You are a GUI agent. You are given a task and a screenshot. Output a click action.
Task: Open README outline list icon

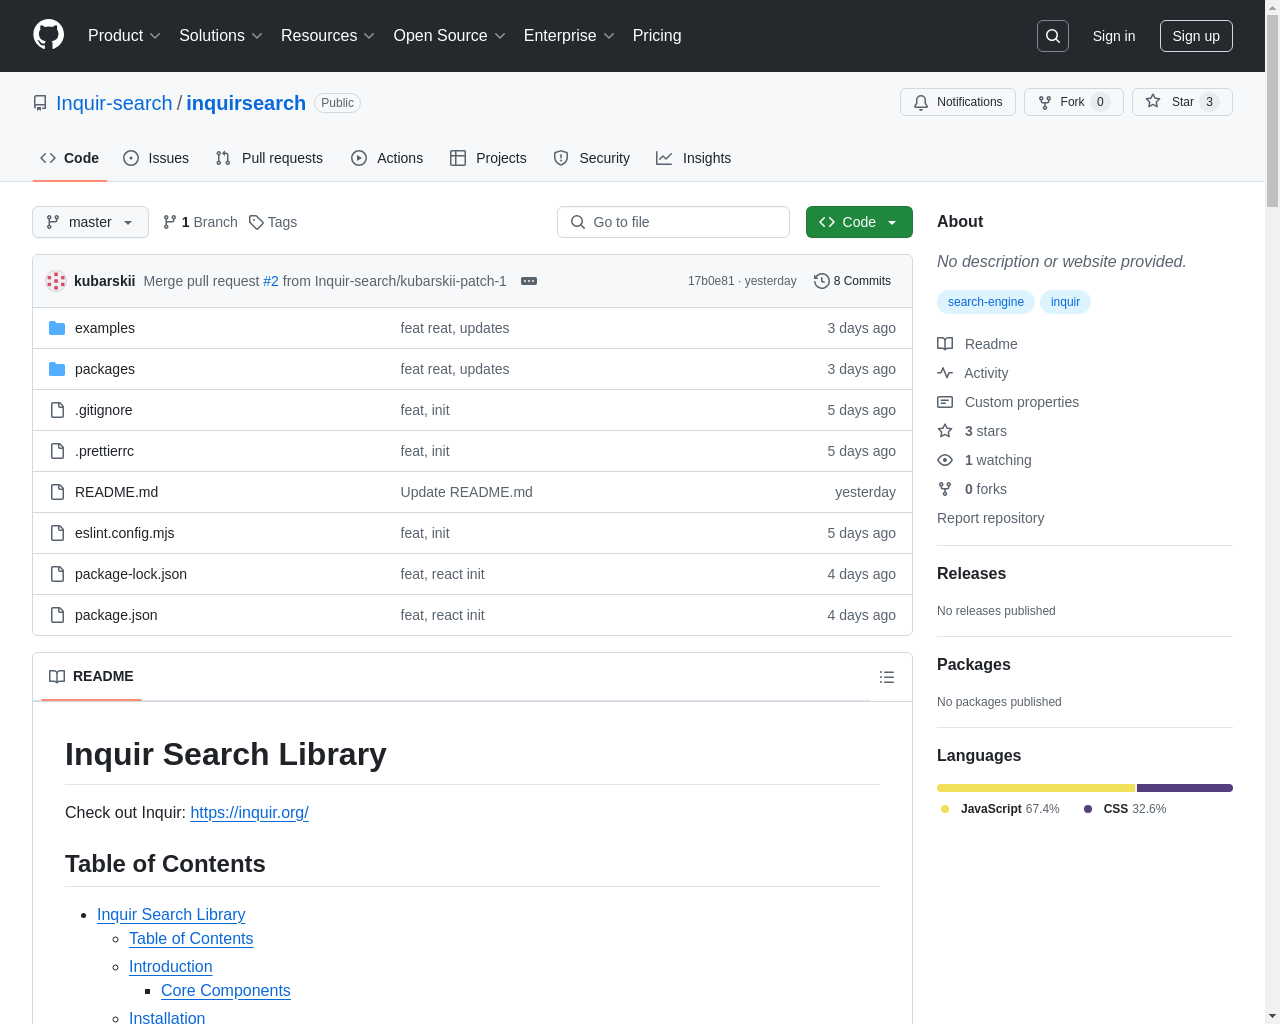[887, 677]
